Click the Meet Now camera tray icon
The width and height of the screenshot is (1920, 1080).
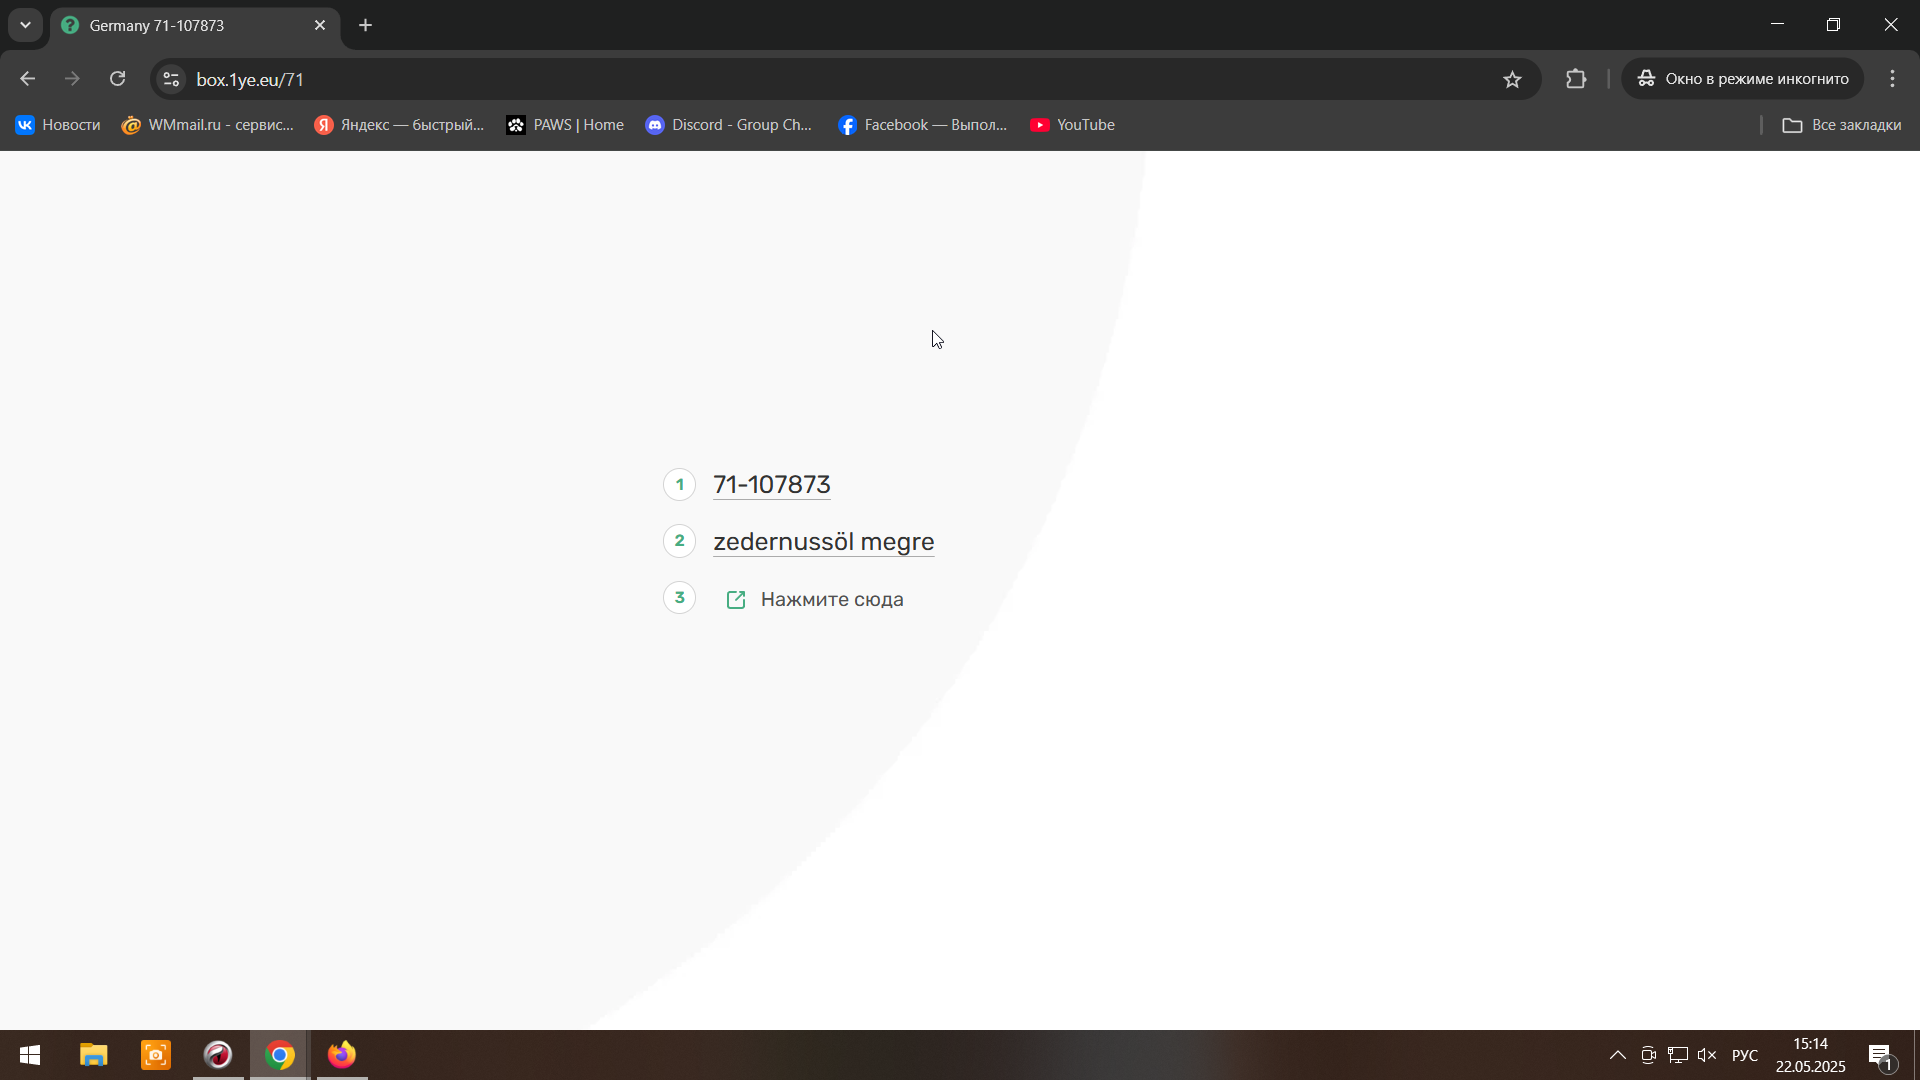pos(1649,1055)
